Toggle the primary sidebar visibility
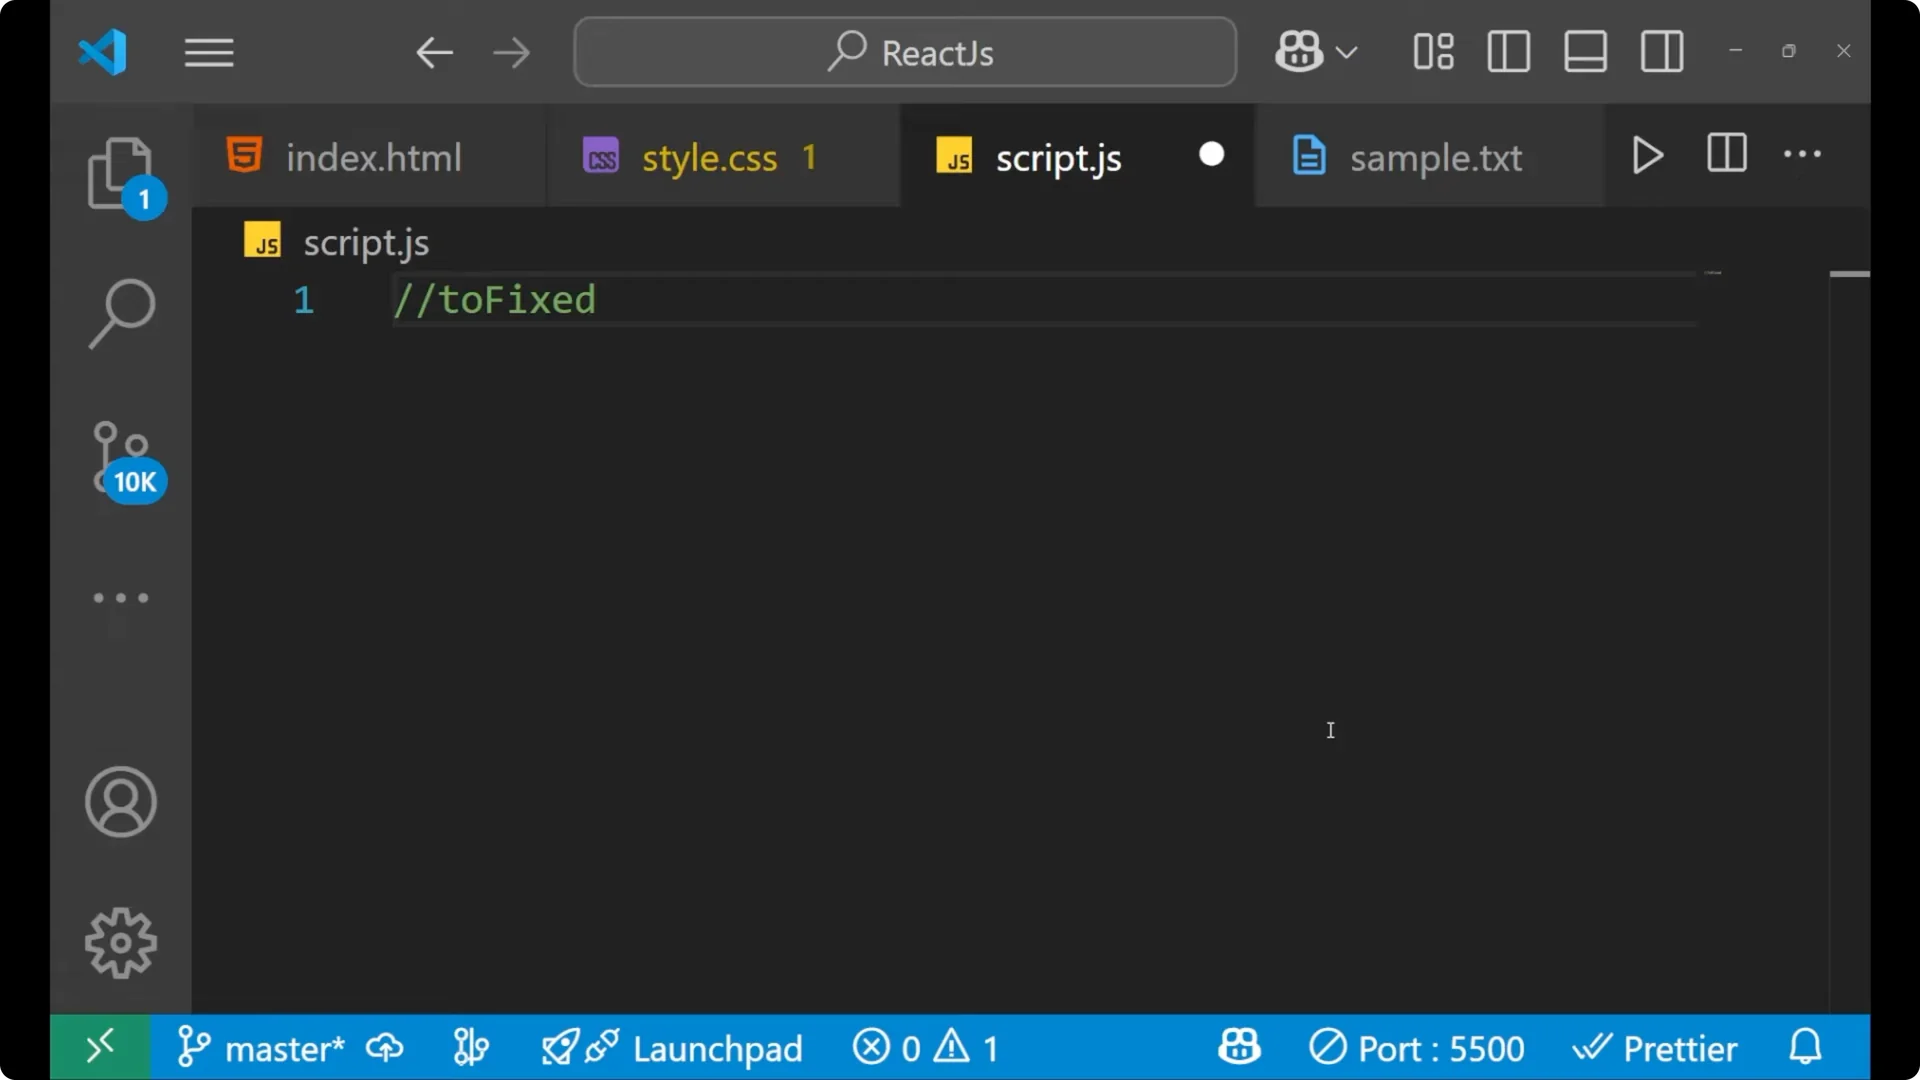 pos(1508,51)
